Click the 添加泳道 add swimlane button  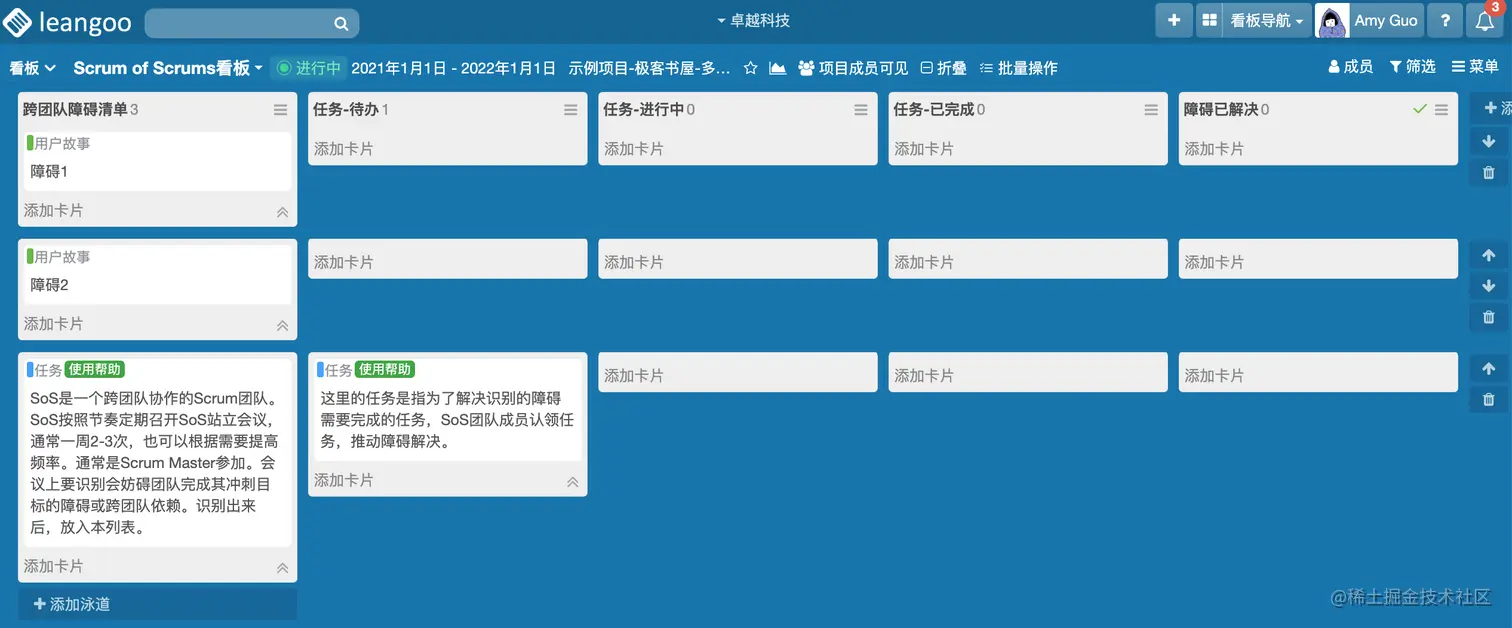click(157, 604)
